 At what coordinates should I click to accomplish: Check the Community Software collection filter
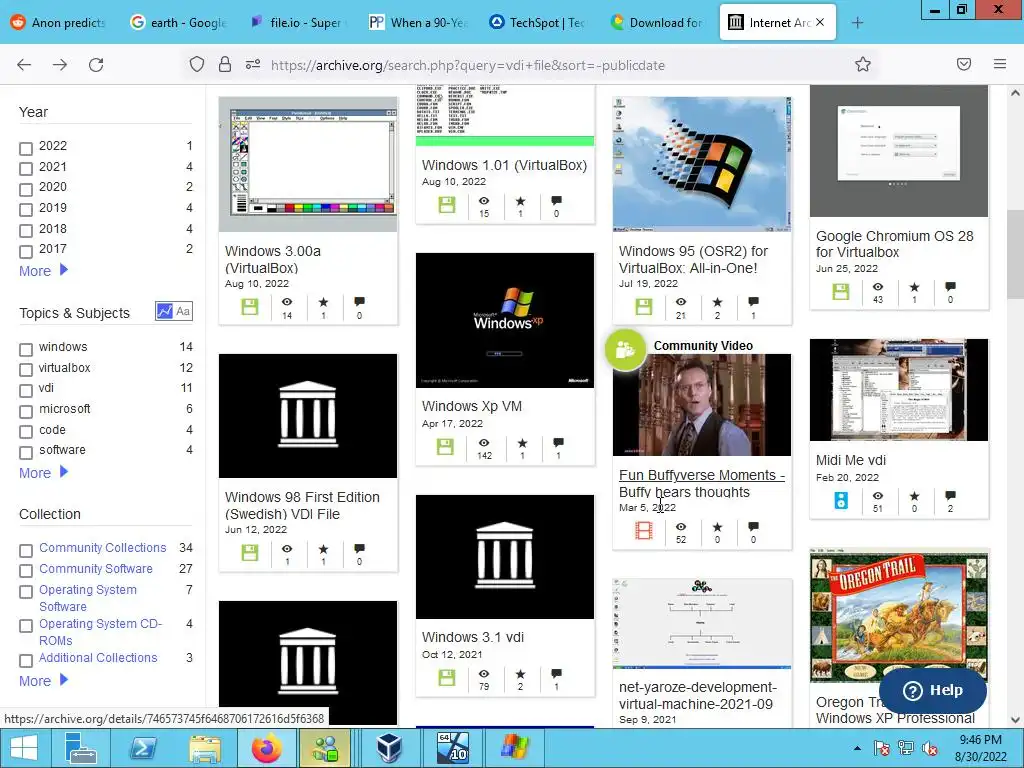pyautogui.click(x=26, y=571)
